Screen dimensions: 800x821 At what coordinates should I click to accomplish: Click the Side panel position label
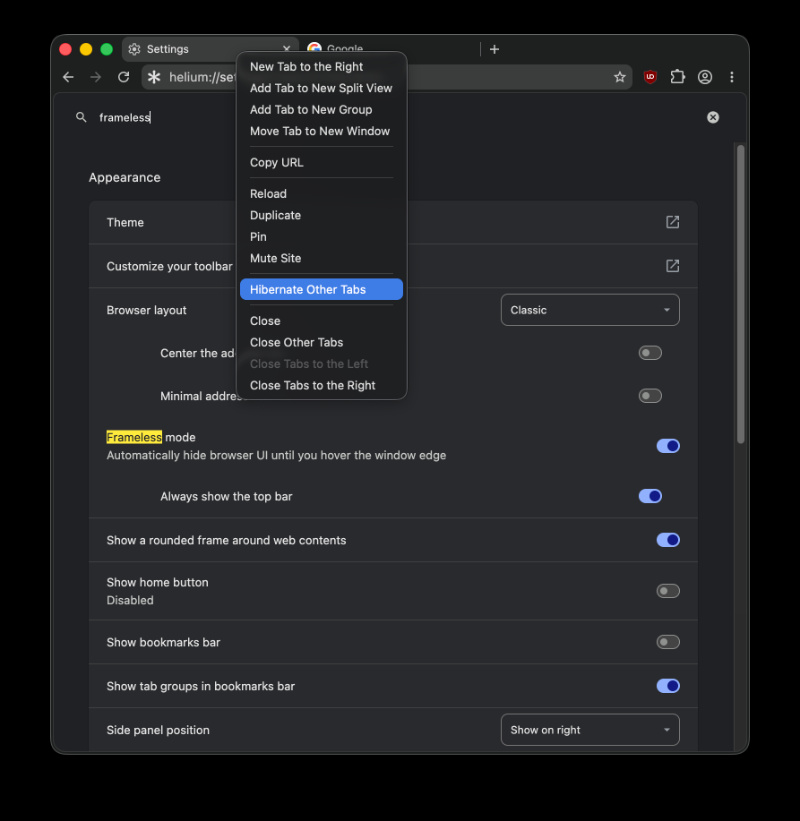(x=158, y=730)
